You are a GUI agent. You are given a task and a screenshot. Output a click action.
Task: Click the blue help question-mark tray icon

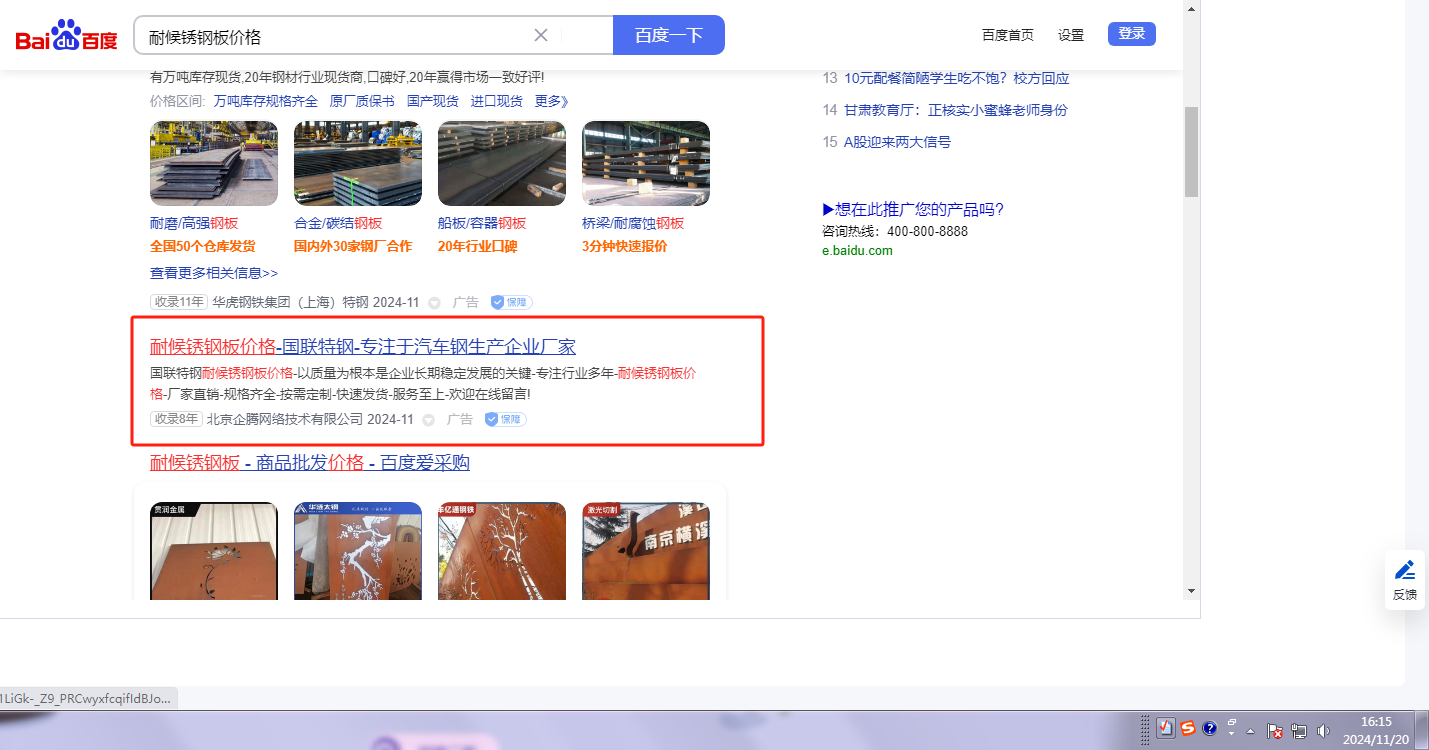[1209, 728]
